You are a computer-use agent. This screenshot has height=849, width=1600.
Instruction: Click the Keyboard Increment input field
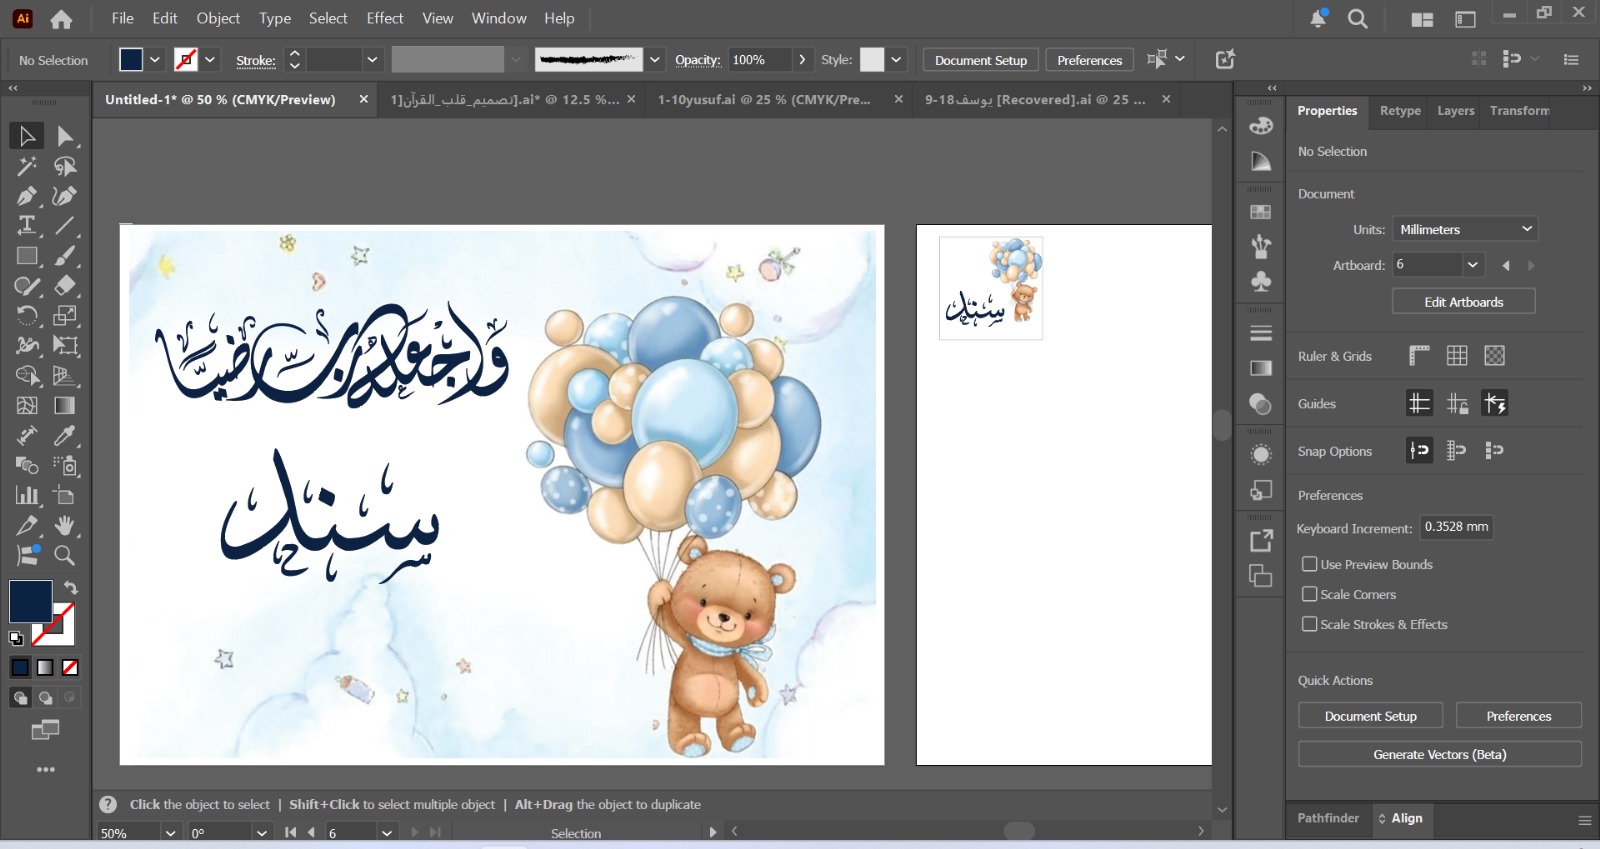(1456, 527)
